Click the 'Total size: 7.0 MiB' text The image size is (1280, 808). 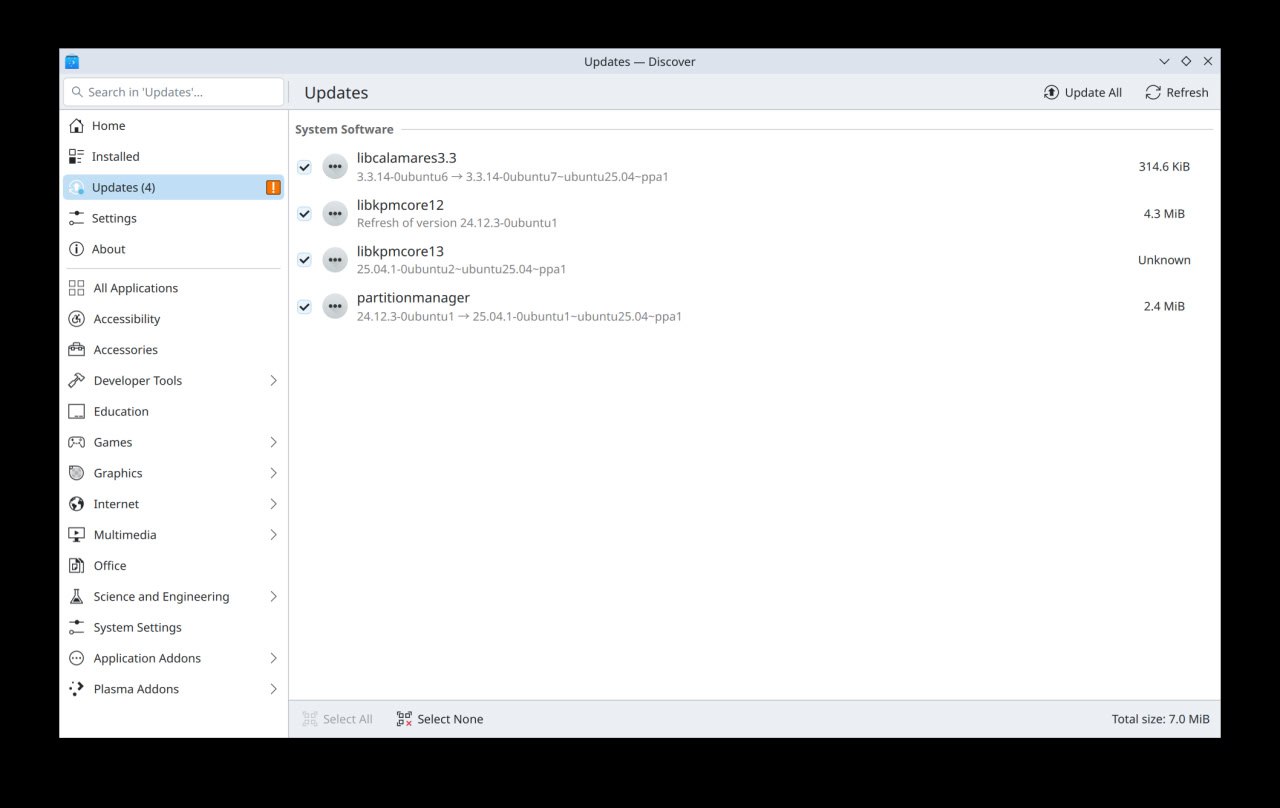click(x=1160, y=719)
